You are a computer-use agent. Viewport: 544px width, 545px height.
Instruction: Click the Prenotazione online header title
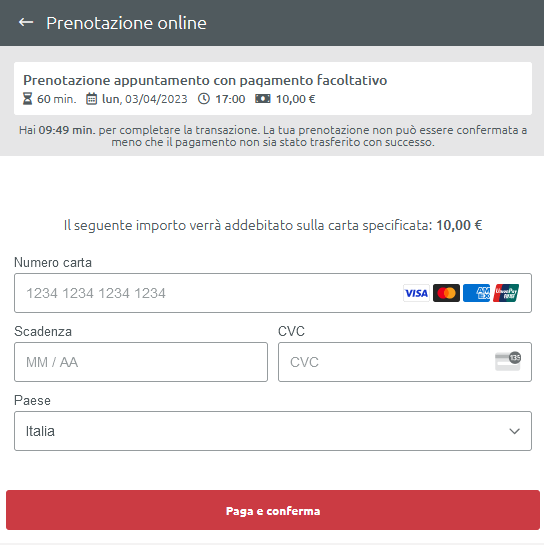point(127,23)
